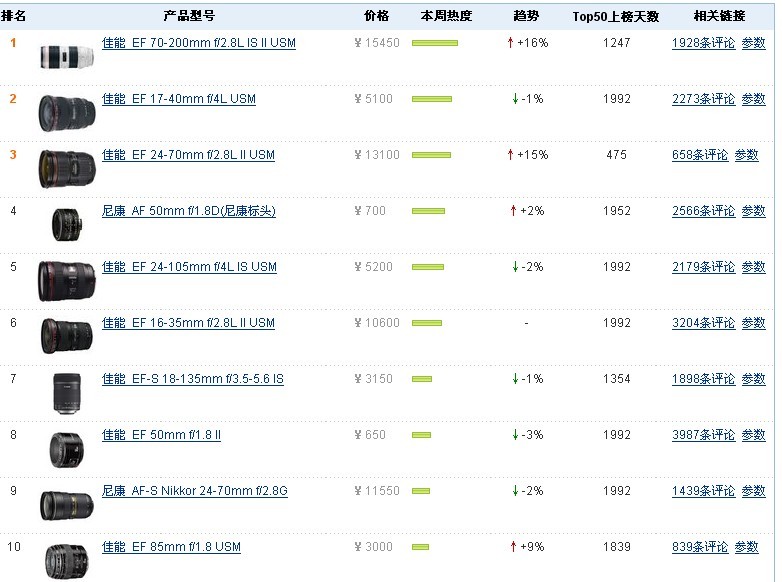
Task: Click the EF 17-40mm lens thumbnail
Action: [x=67, y=113]
